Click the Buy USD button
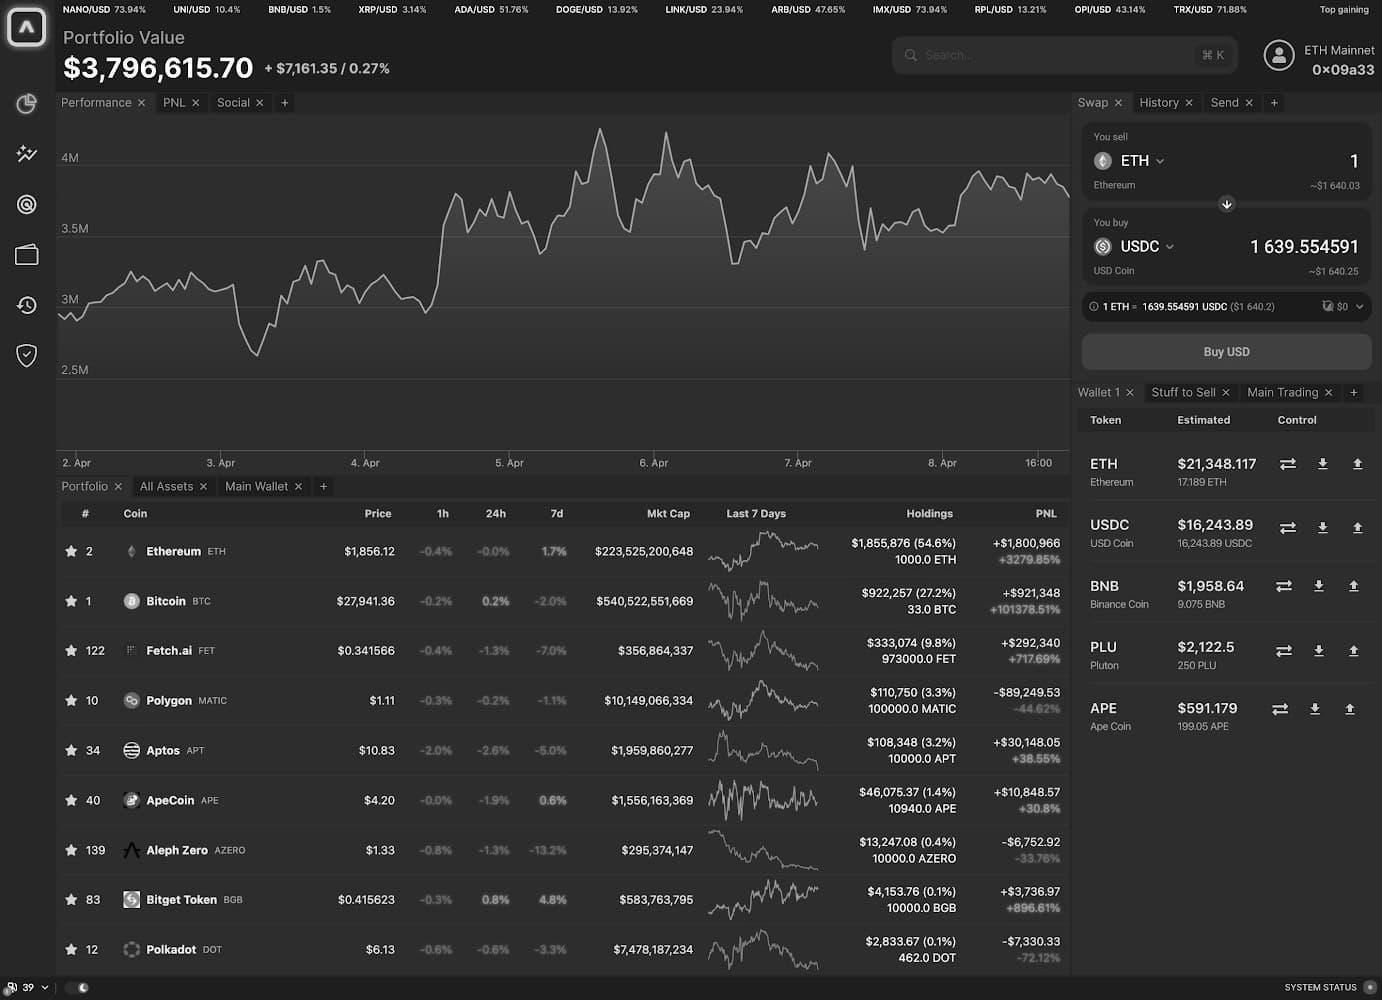1382x1000 pixels. [1226, 352]
